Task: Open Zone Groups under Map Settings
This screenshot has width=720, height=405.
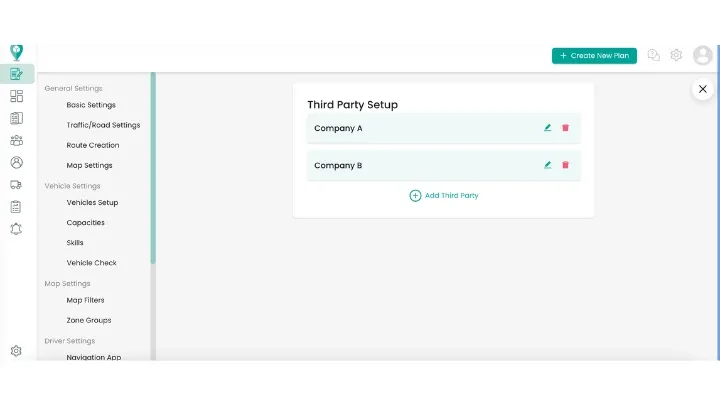Action: 89,320
